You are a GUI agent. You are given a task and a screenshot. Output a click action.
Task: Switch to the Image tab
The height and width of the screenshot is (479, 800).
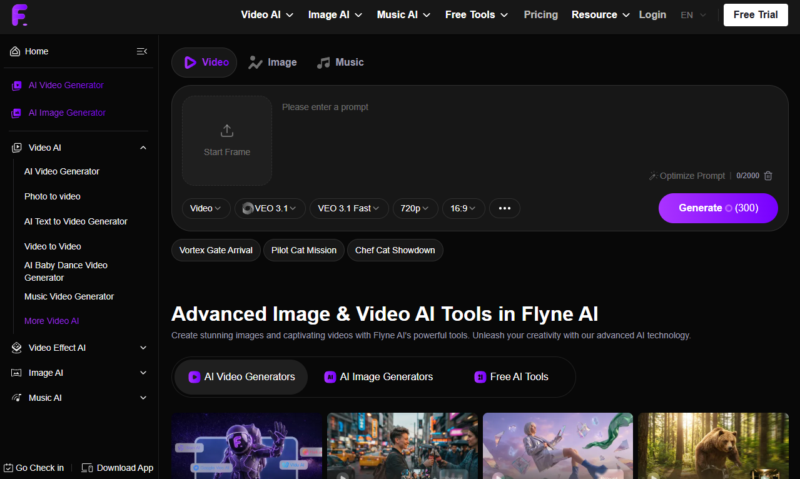[272, 62]
